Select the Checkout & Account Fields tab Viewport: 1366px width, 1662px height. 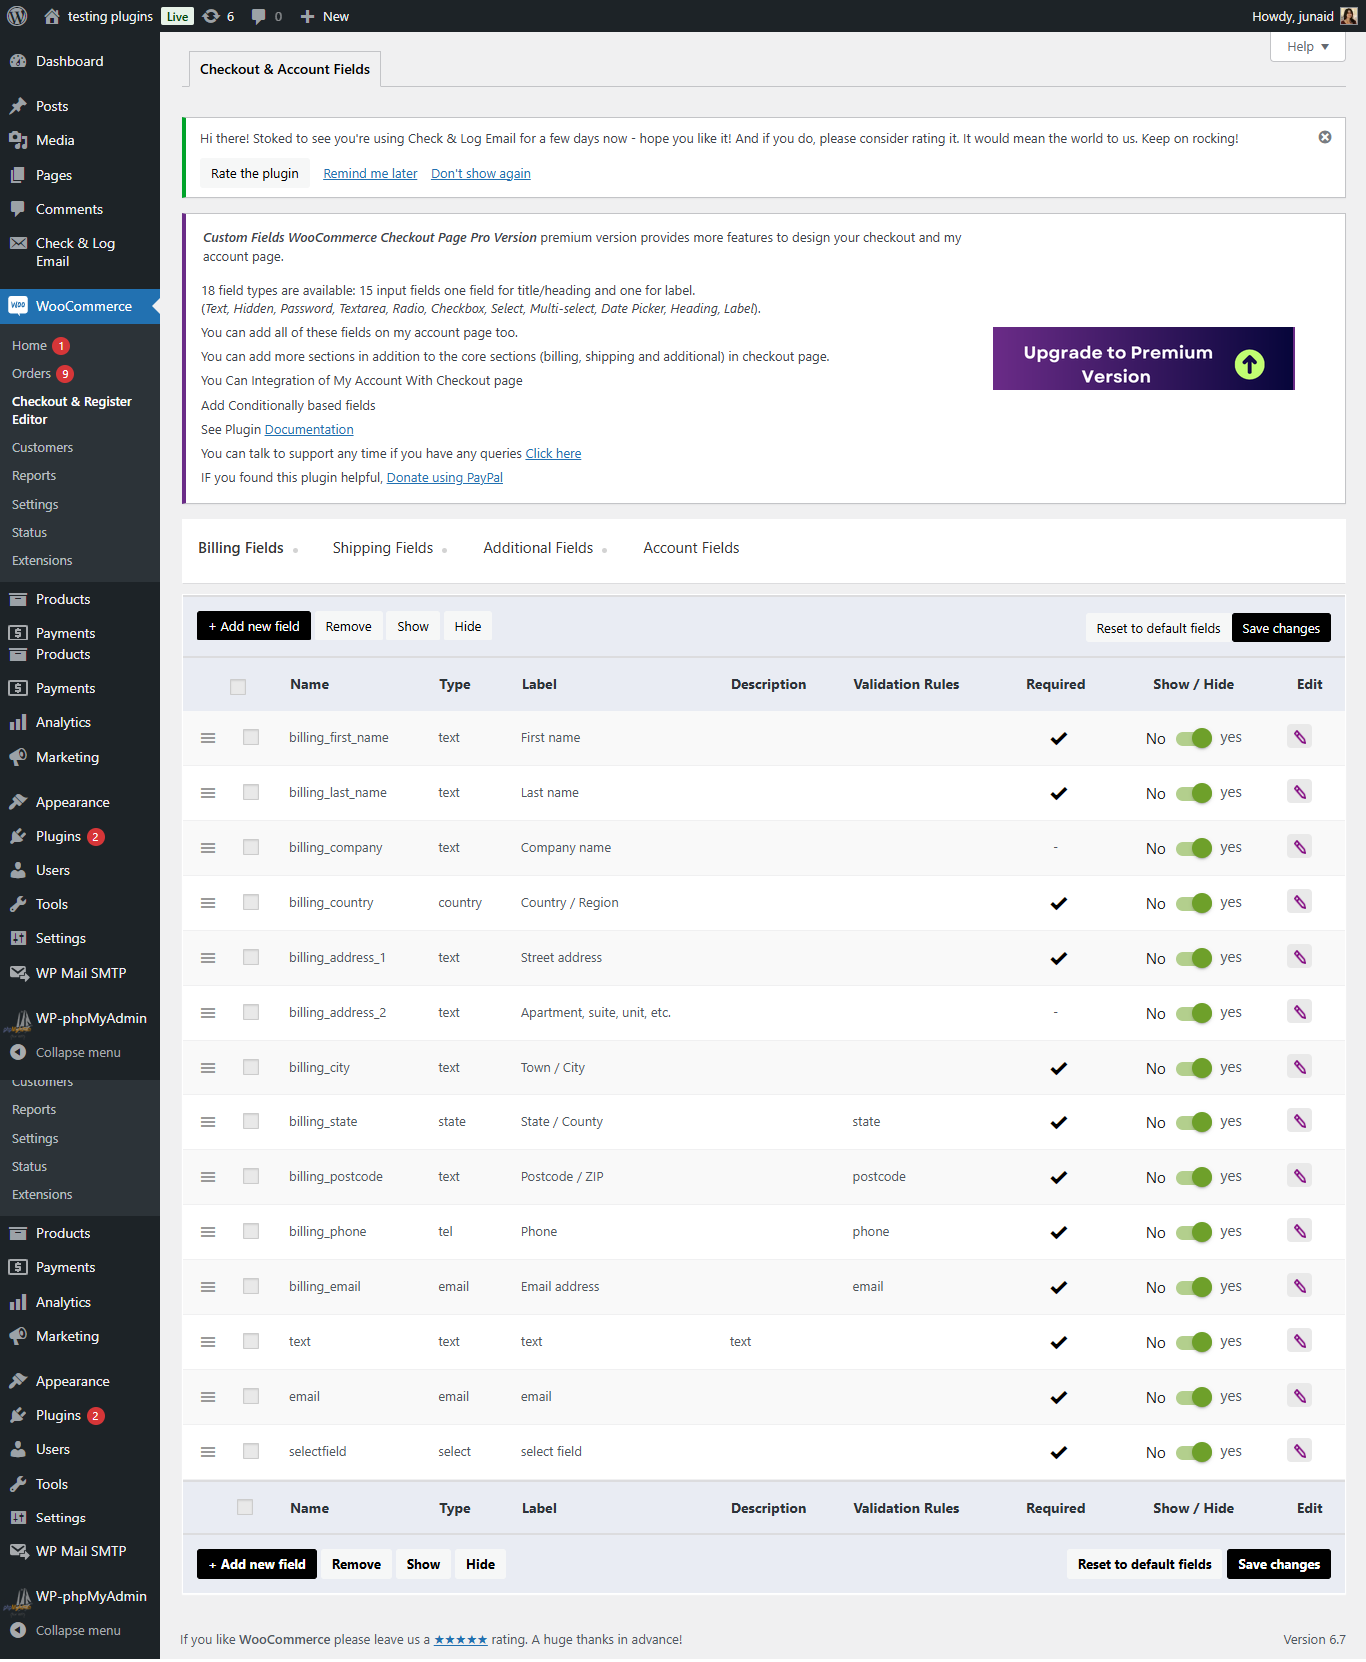(x=285, y=69)
